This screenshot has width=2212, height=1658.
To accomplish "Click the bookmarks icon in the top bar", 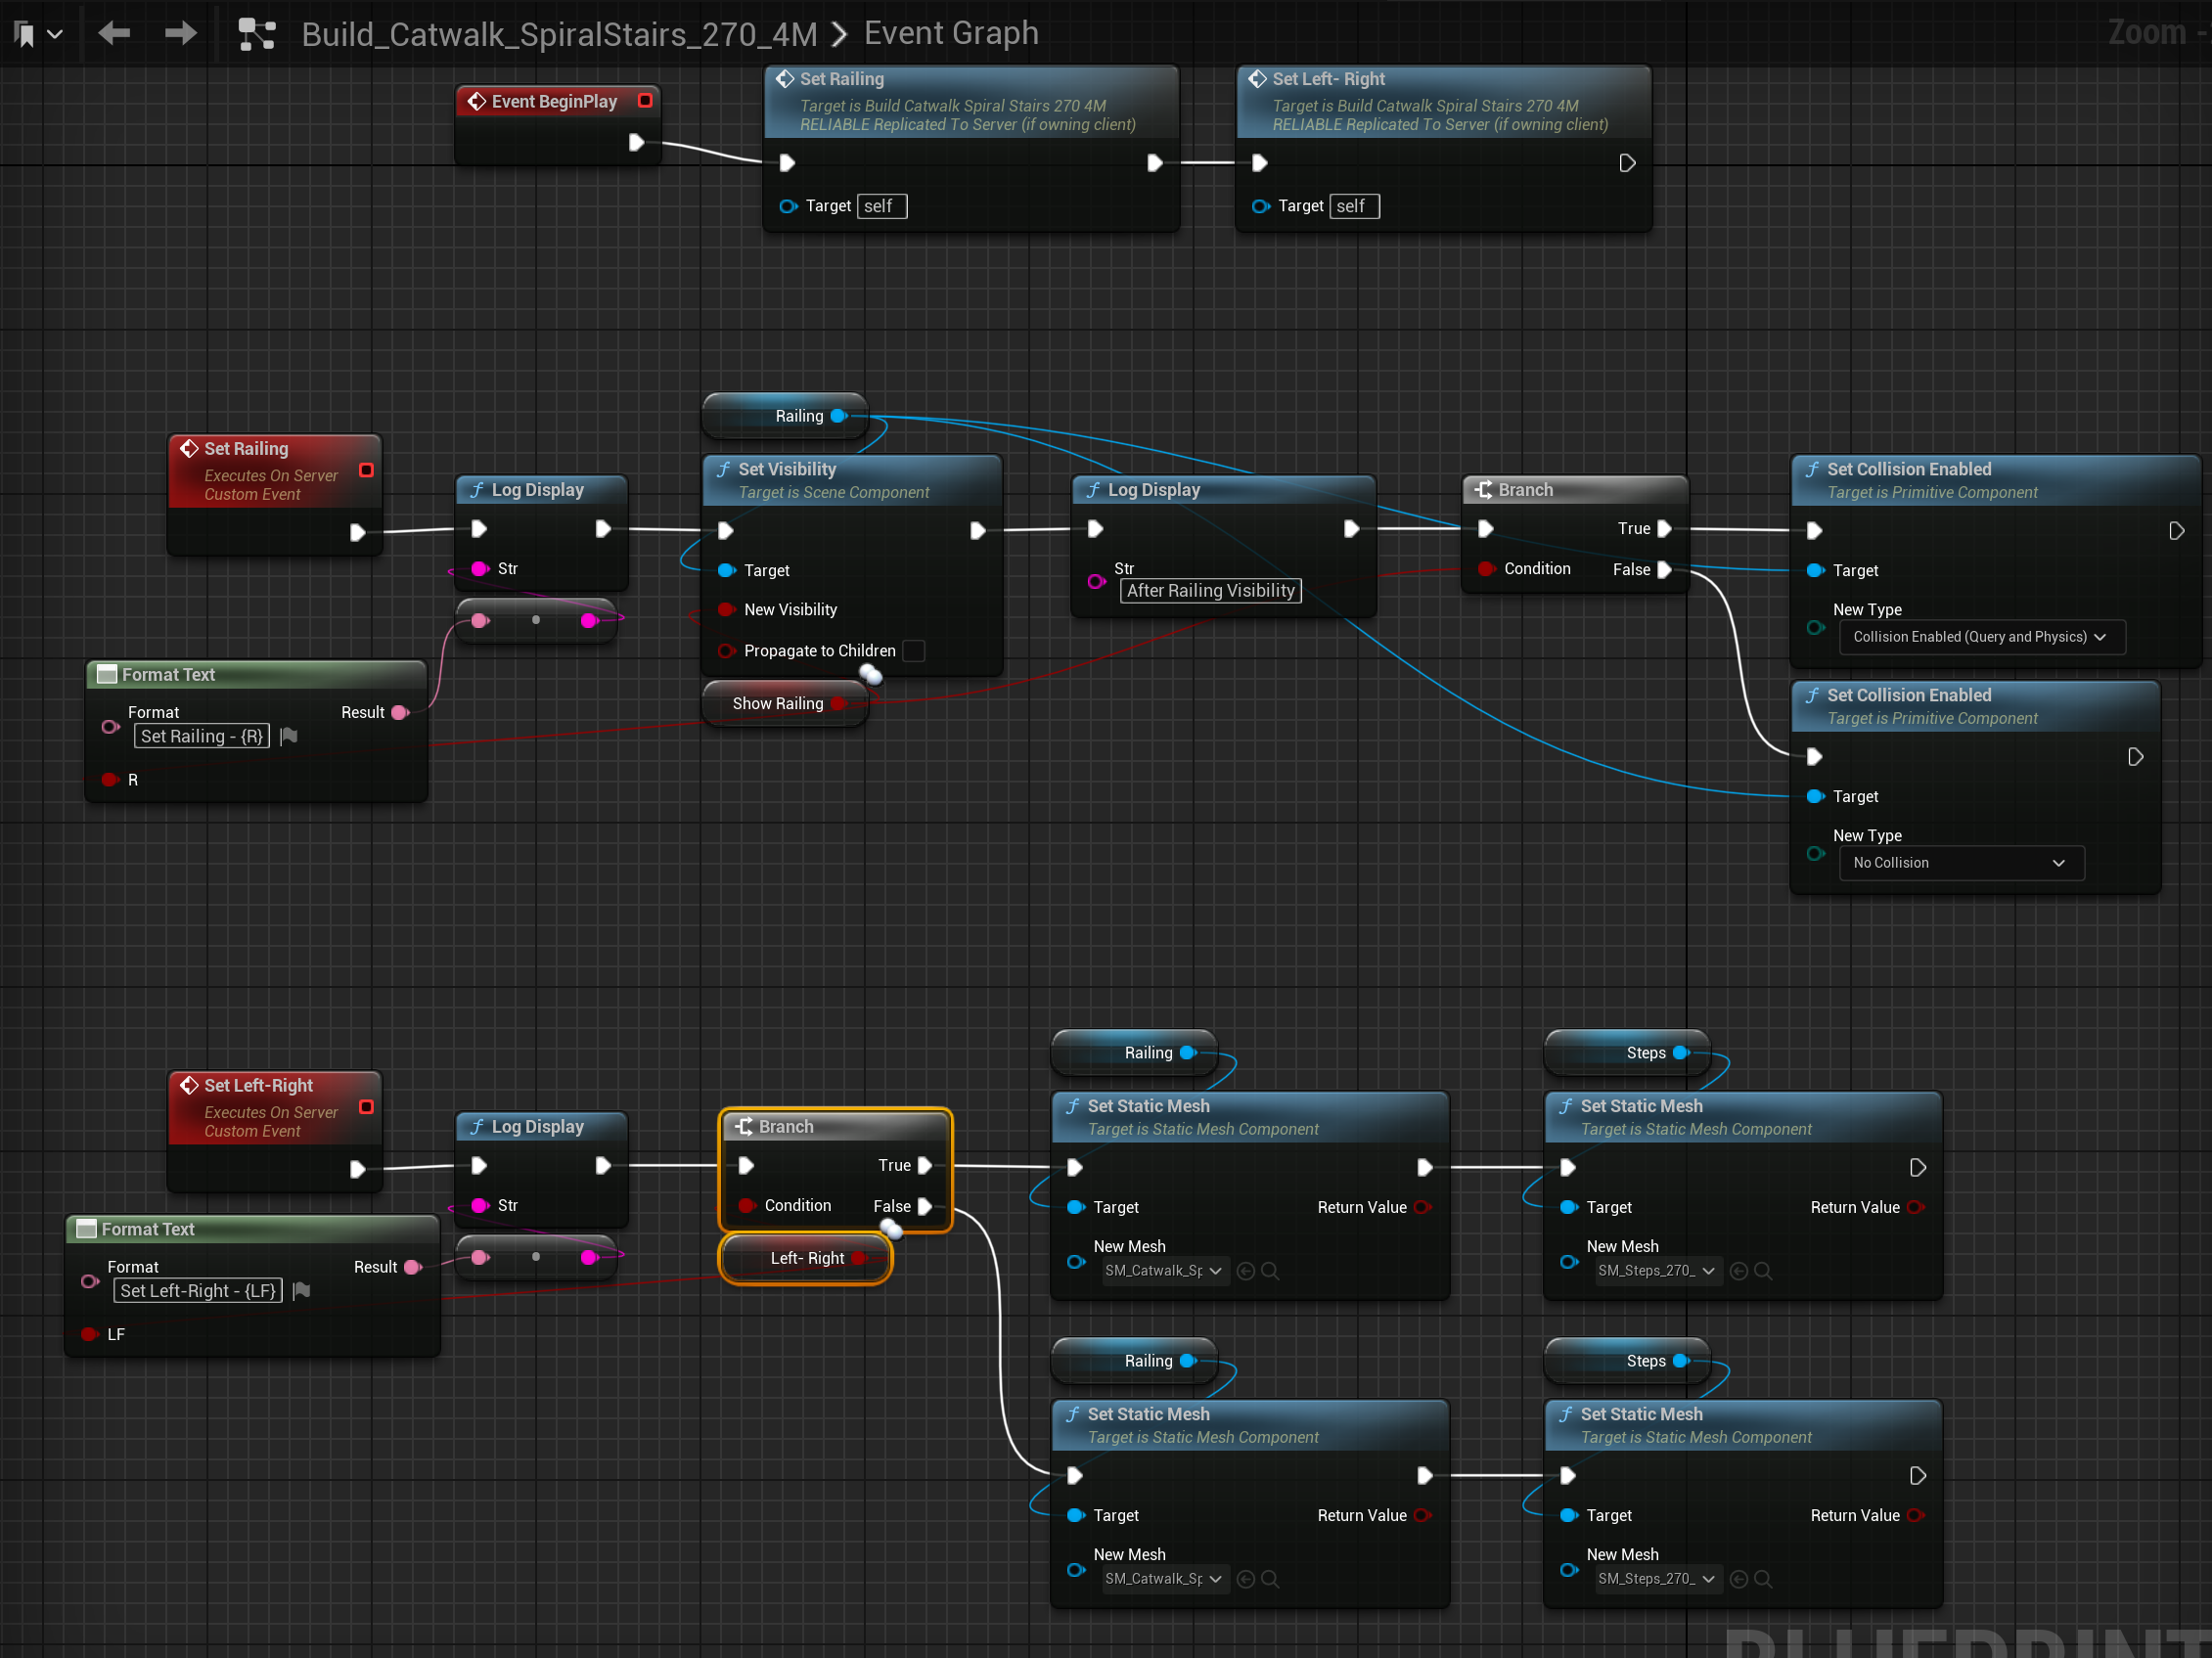I will (25, 35).
